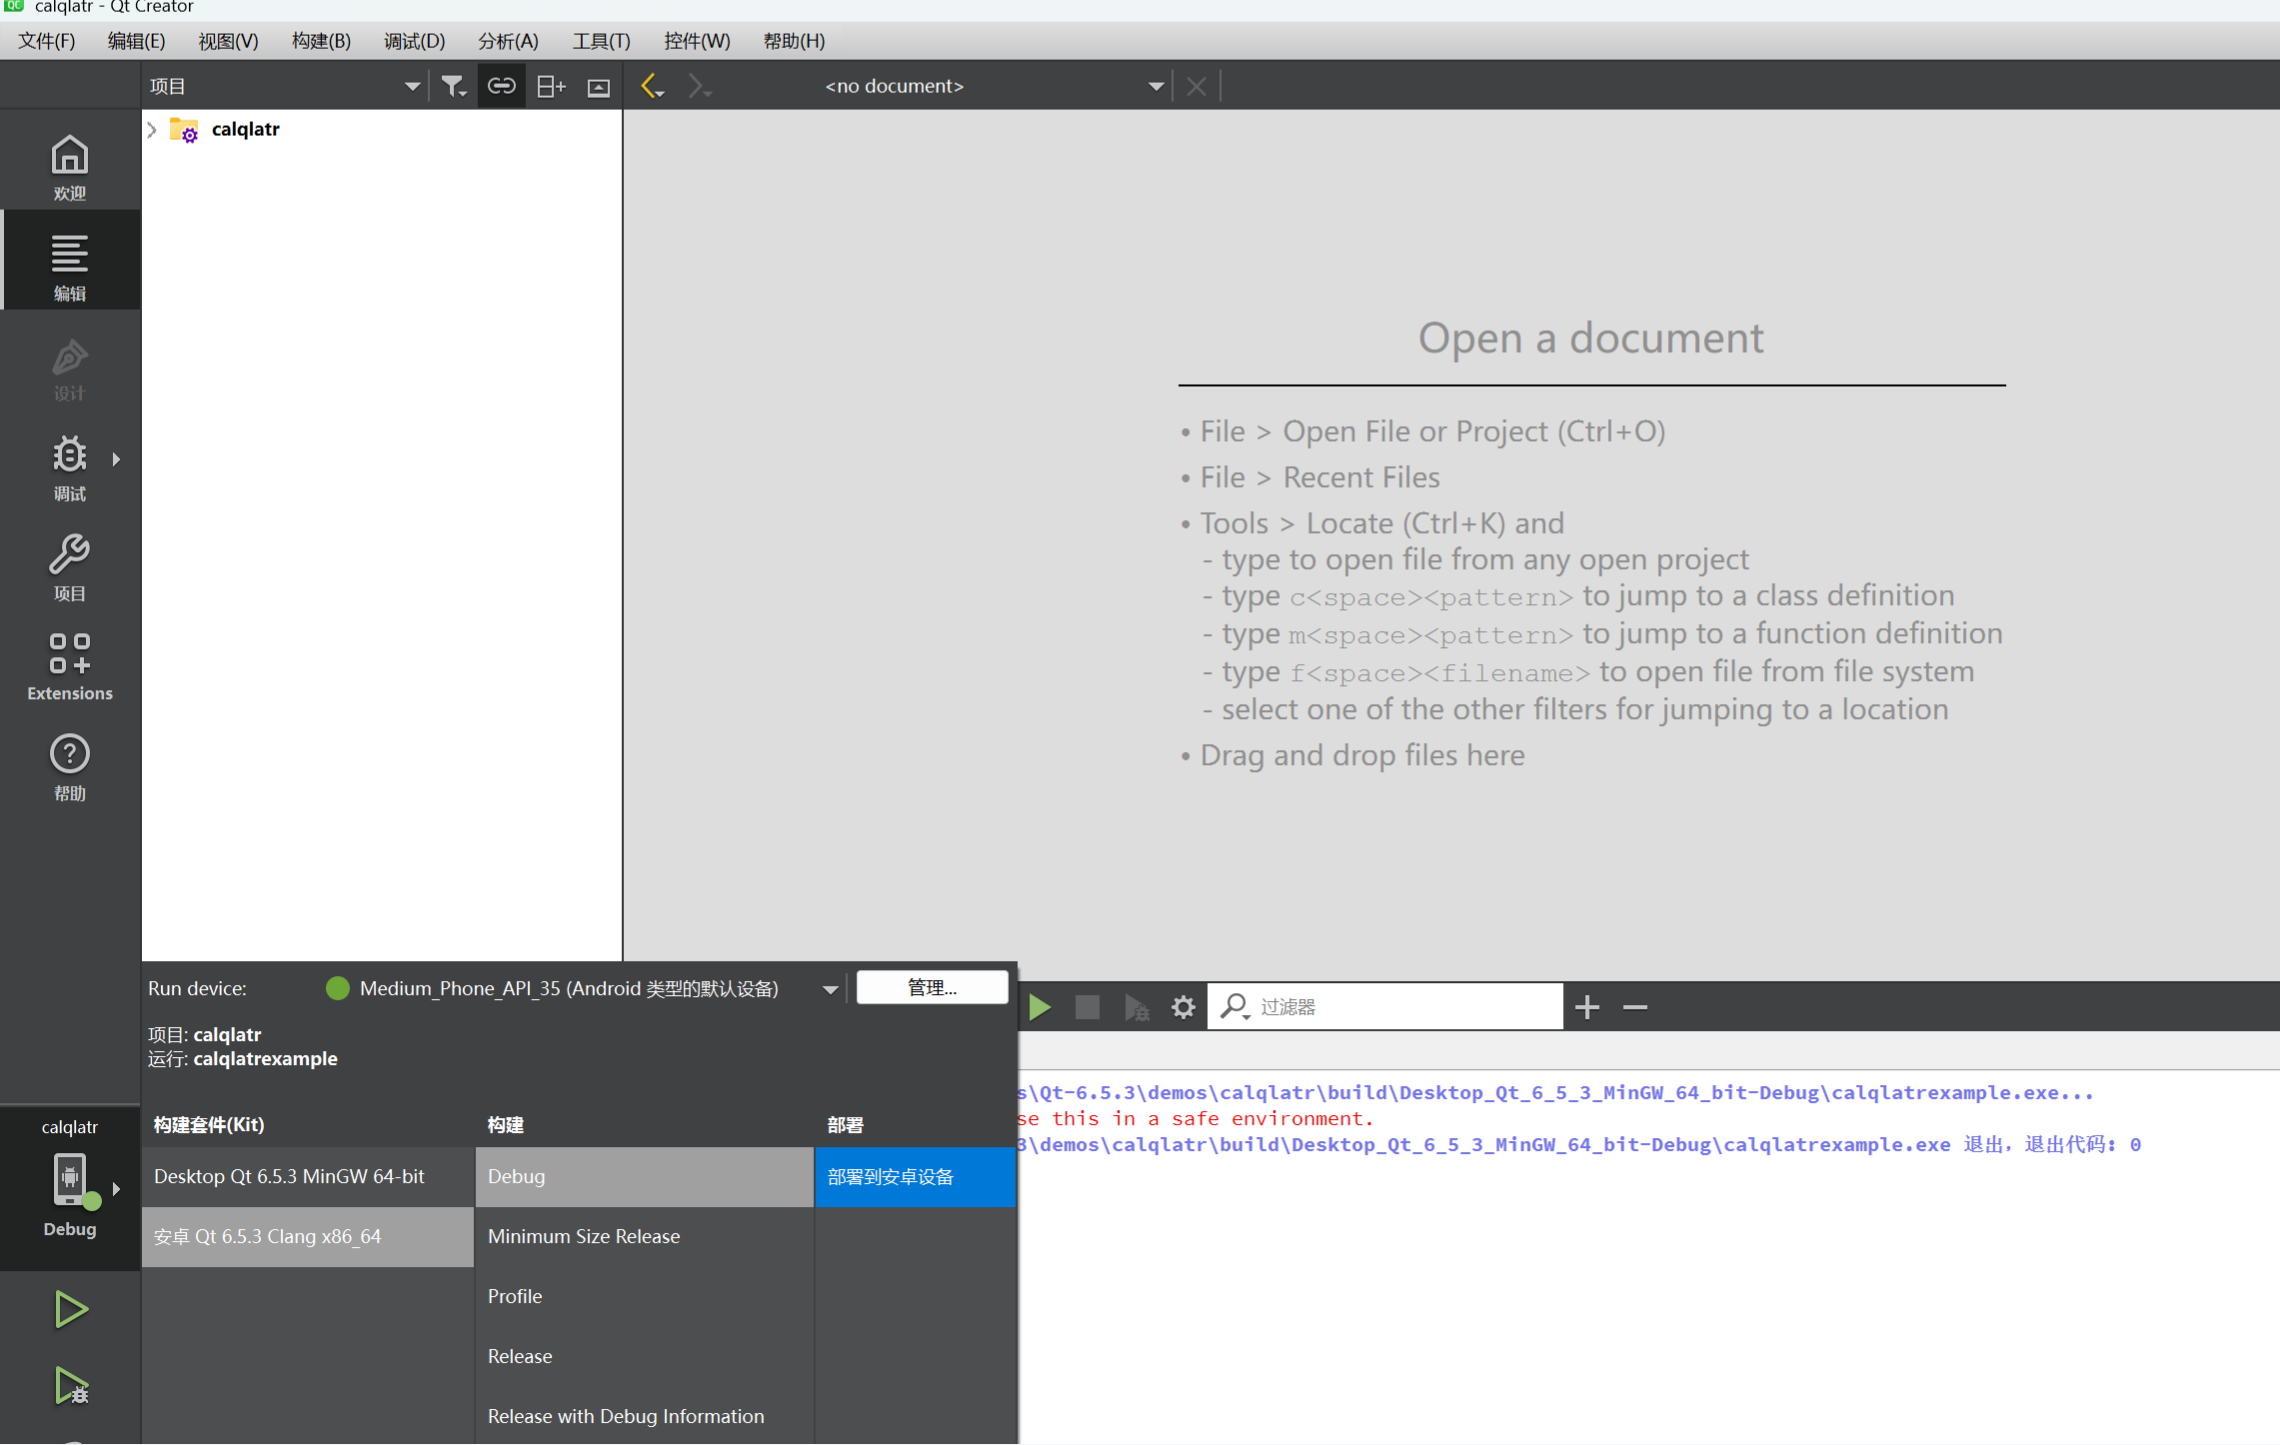Click the 管理... manage button
Image resolution: width=2280 pixels, height=1445 pixels.
click(x=931, y=988)
